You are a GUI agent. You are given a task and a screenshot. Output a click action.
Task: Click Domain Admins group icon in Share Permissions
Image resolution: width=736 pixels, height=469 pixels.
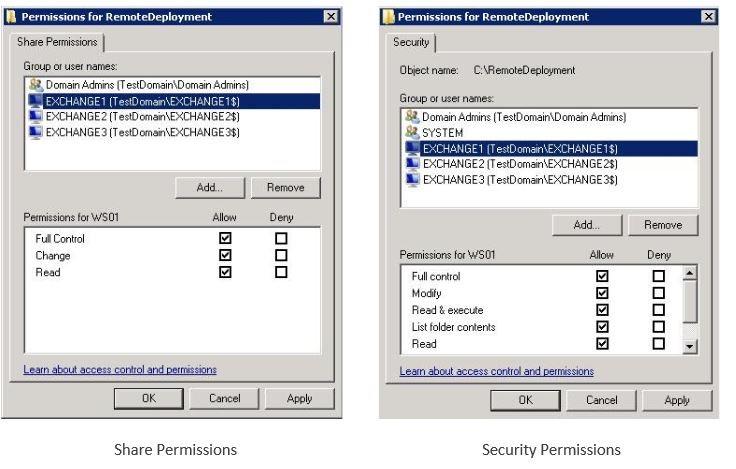36,86
